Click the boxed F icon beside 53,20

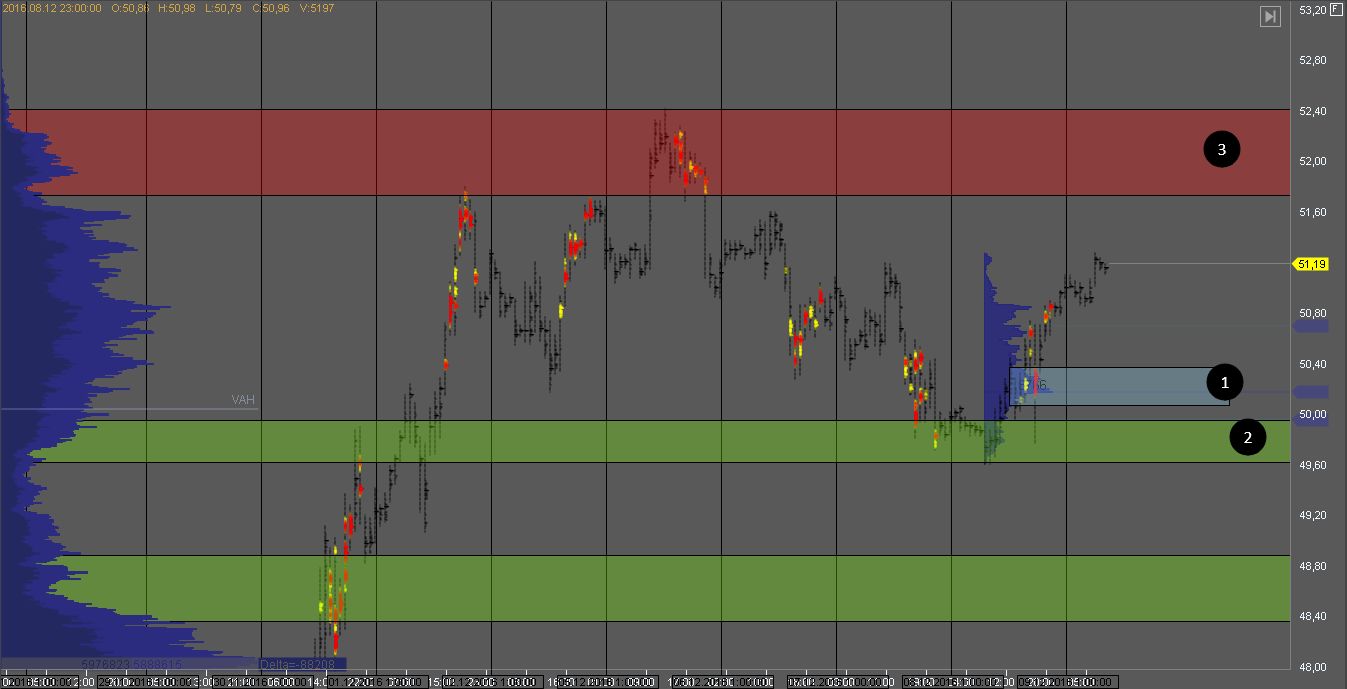pyautogui.click(x=1336, y=9)
